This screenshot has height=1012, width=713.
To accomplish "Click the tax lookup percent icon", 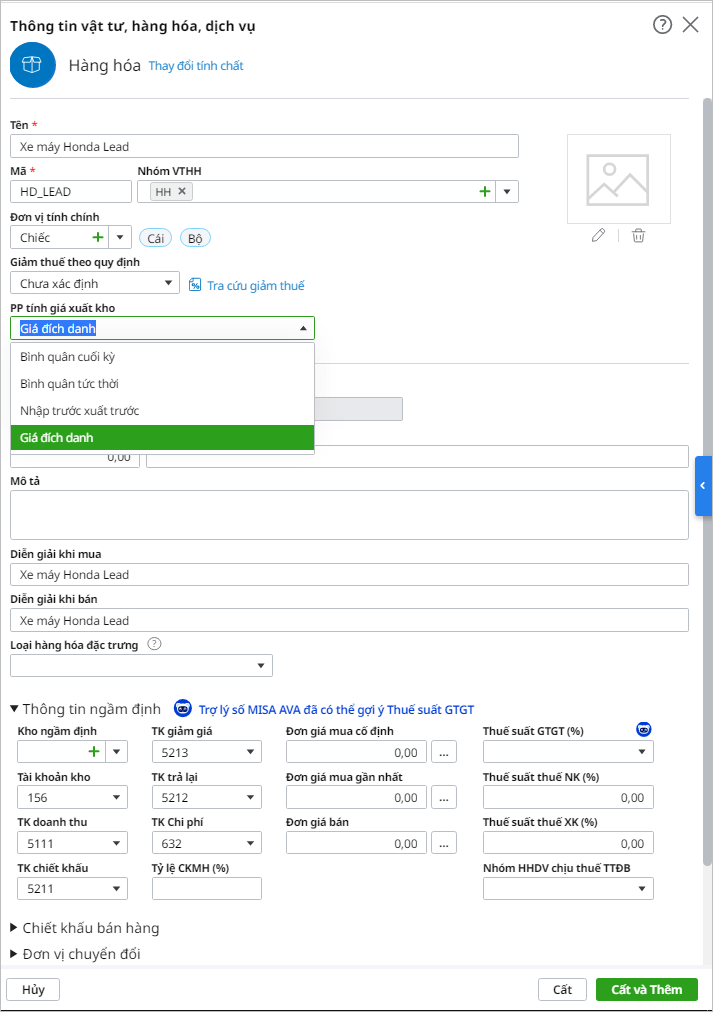I will coord(195,285).
